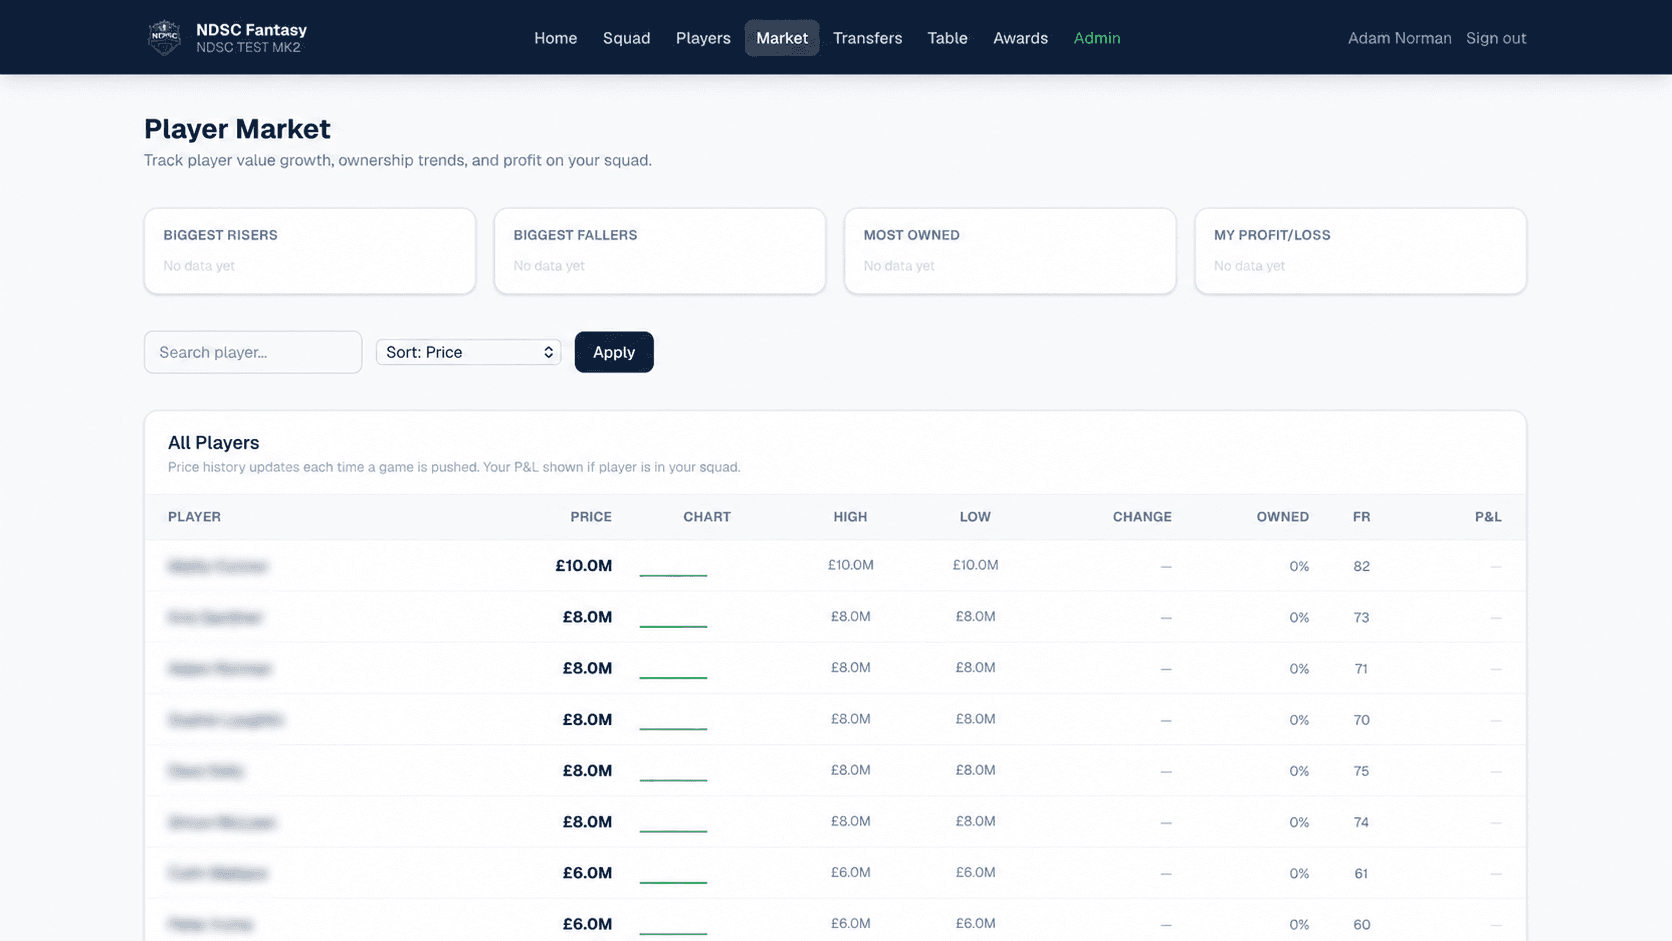
Task: Click the Apply button
Action: coord(614,352)
